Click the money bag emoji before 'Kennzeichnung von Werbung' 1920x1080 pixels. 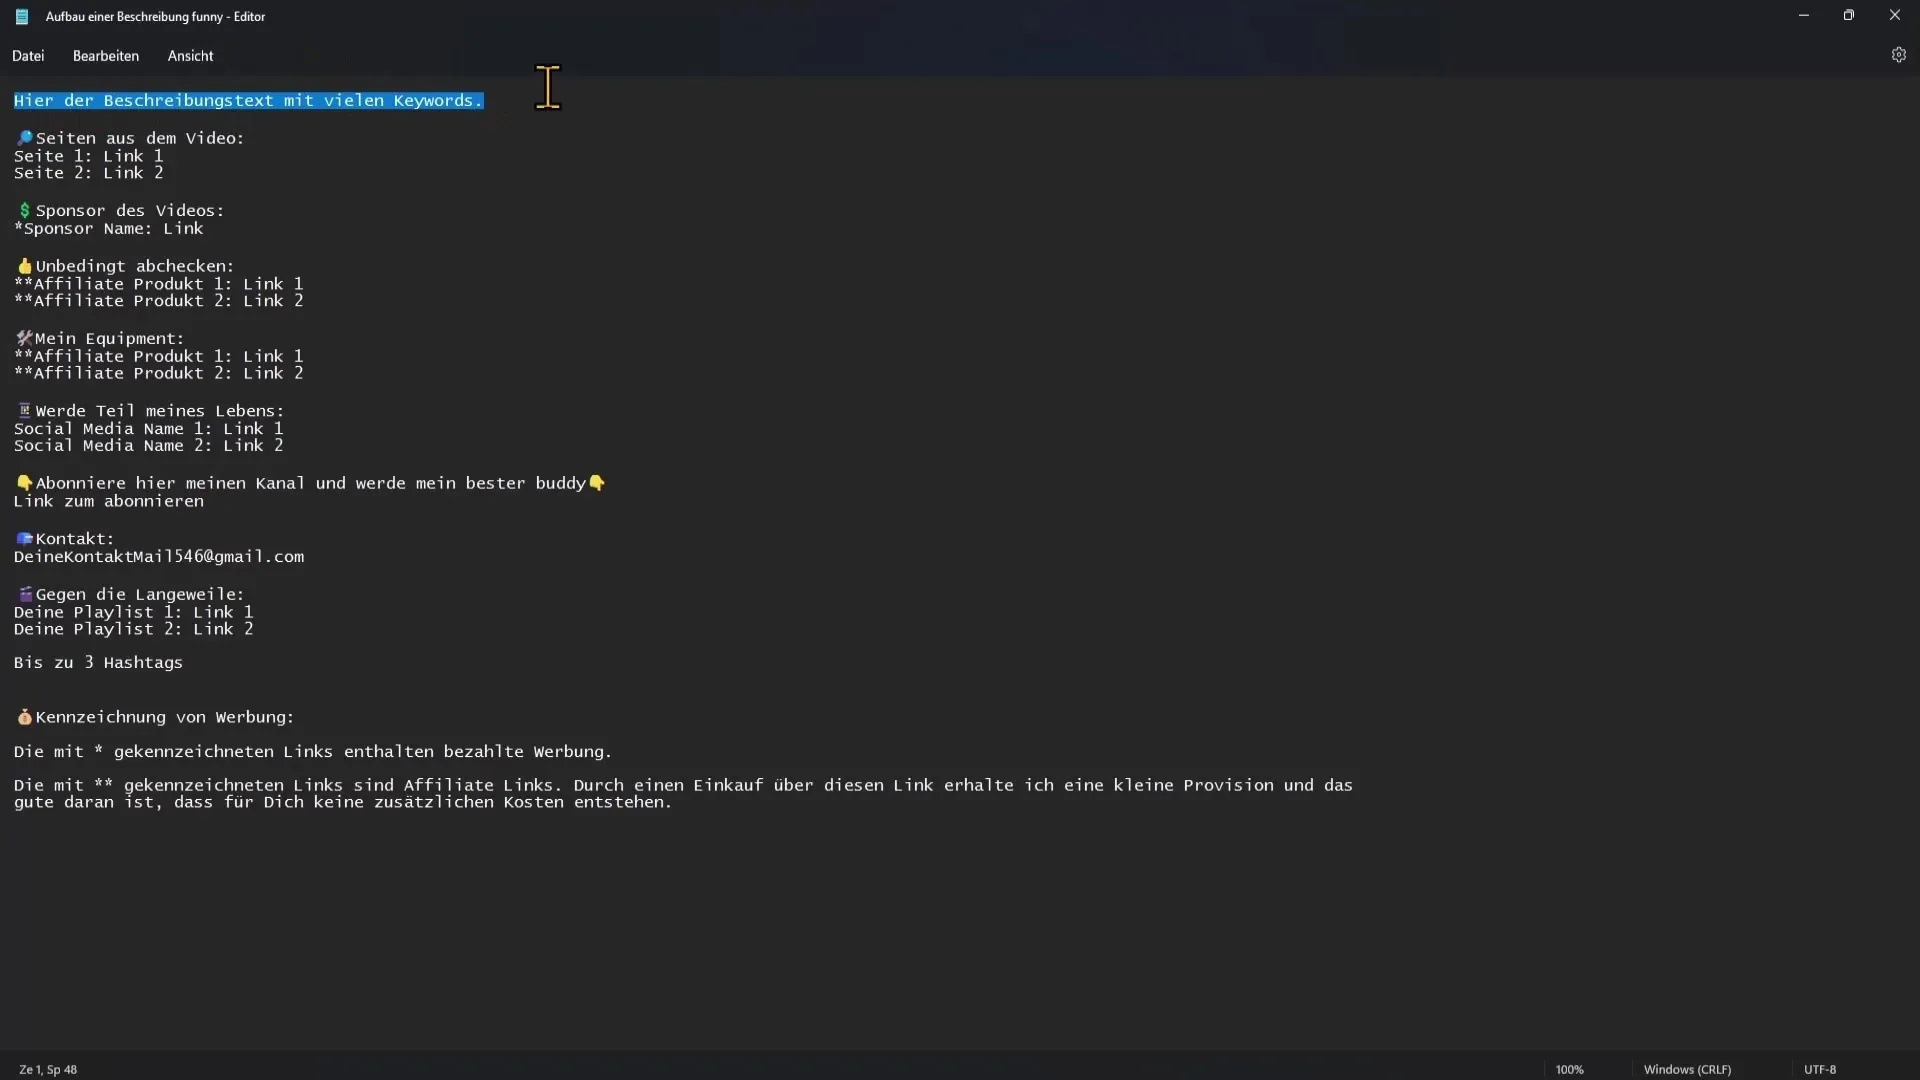[x=25, y=717]
